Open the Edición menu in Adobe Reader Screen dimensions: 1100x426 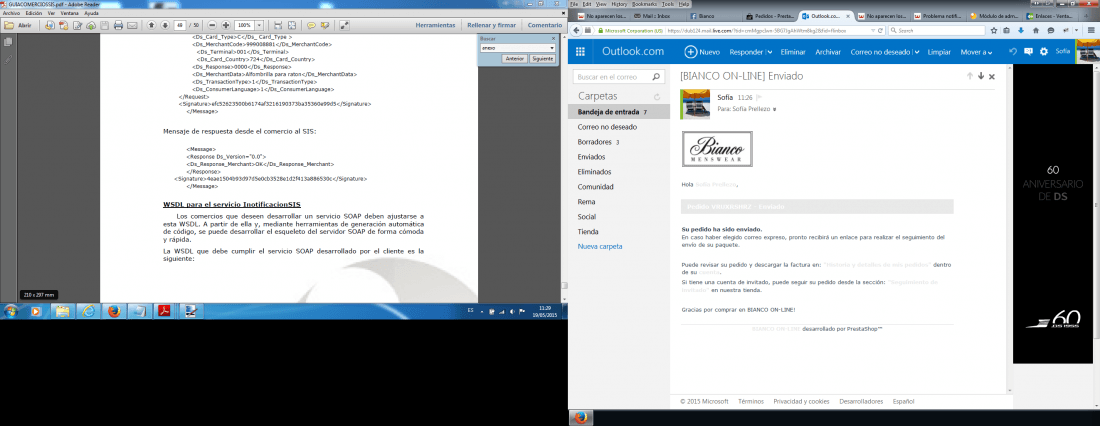coord(34,13)
